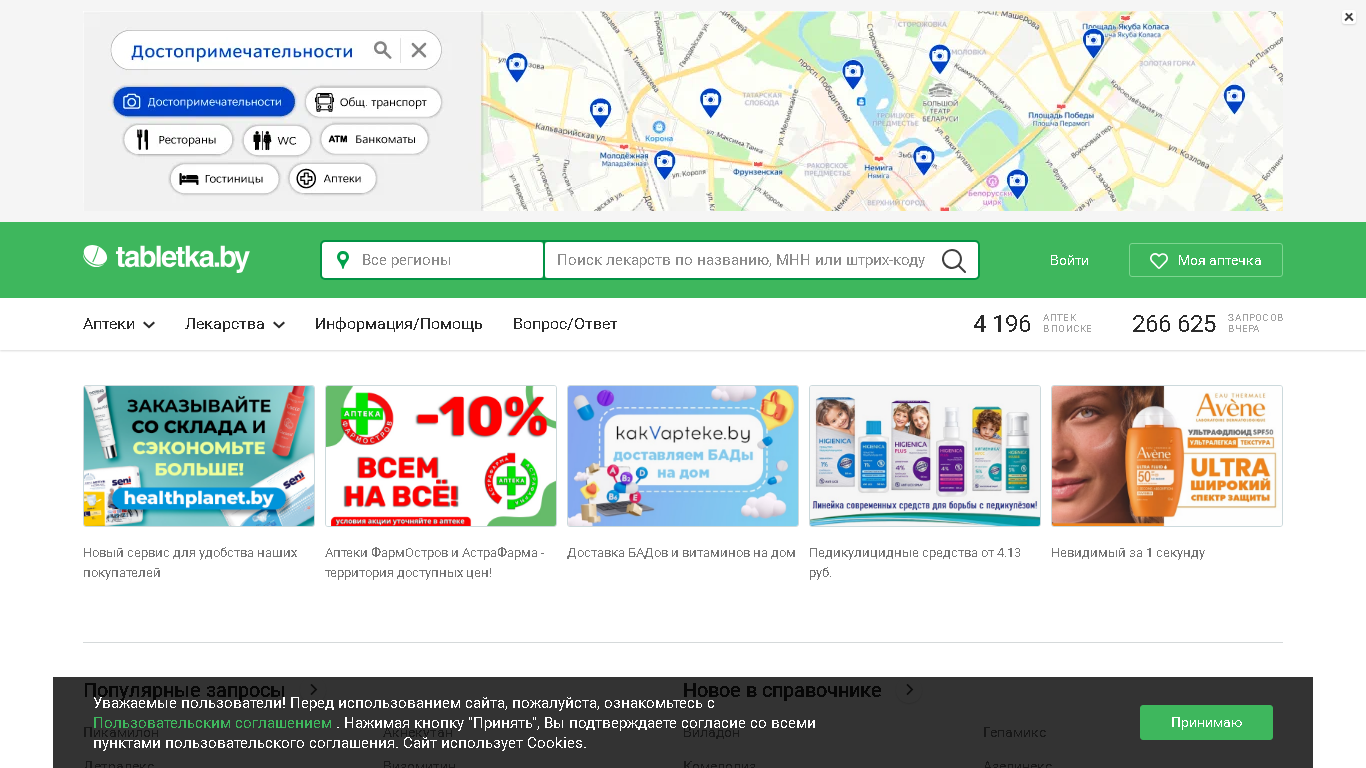Select the Аптеки filter chip in ad
This screenshot has height=768, width=1366.
[333, 178]
